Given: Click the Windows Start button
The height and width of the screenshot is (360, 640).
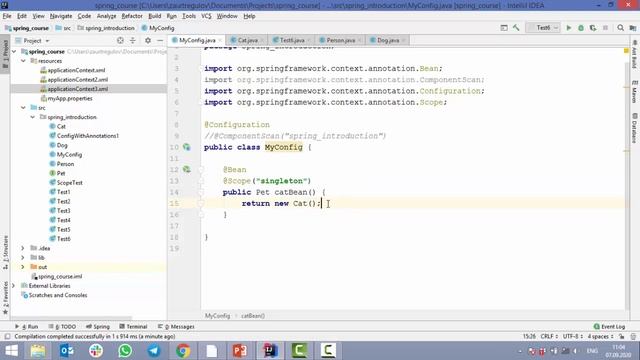Looking at the screenshot, I should (11, 351).
